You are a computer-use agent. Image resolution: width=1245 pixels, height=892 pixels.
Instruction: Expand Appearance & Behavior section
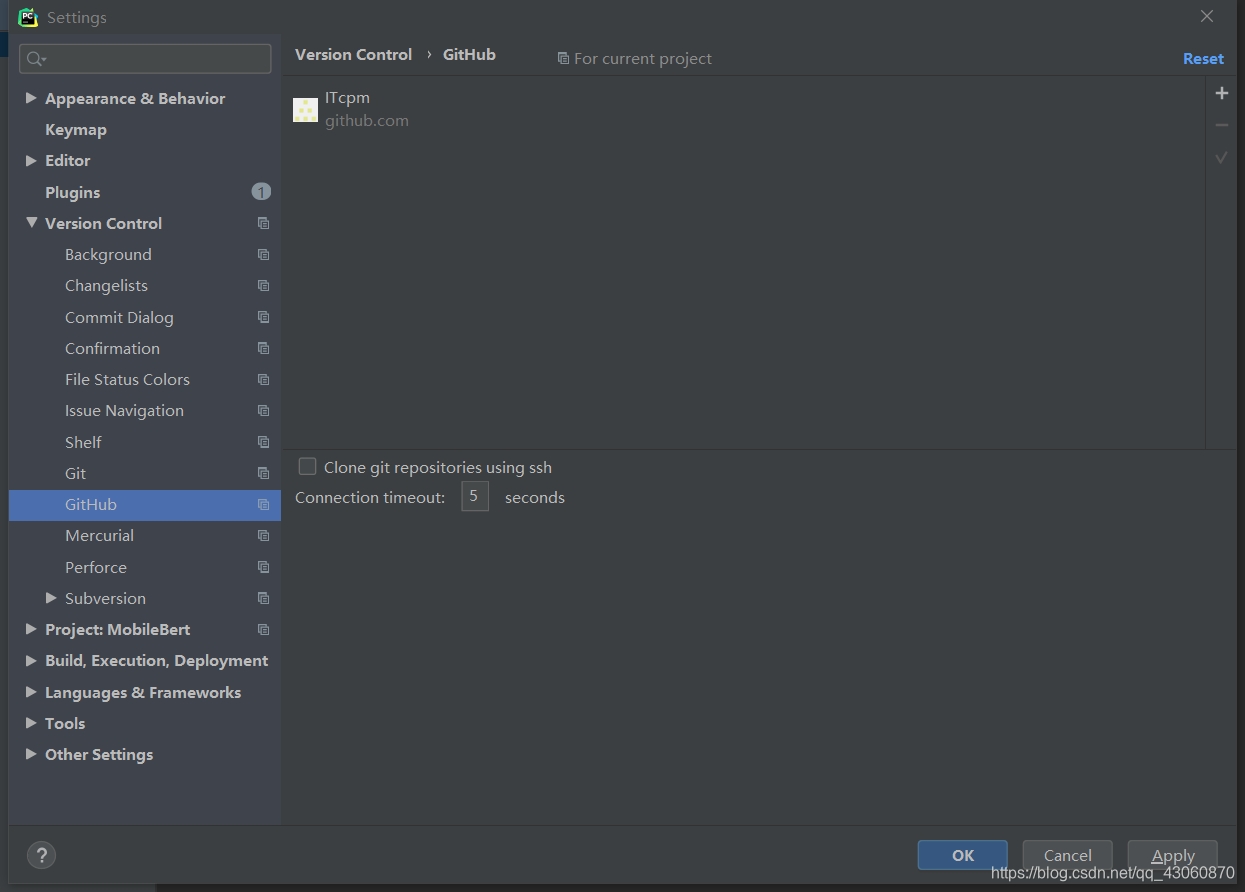pos(31,98)
